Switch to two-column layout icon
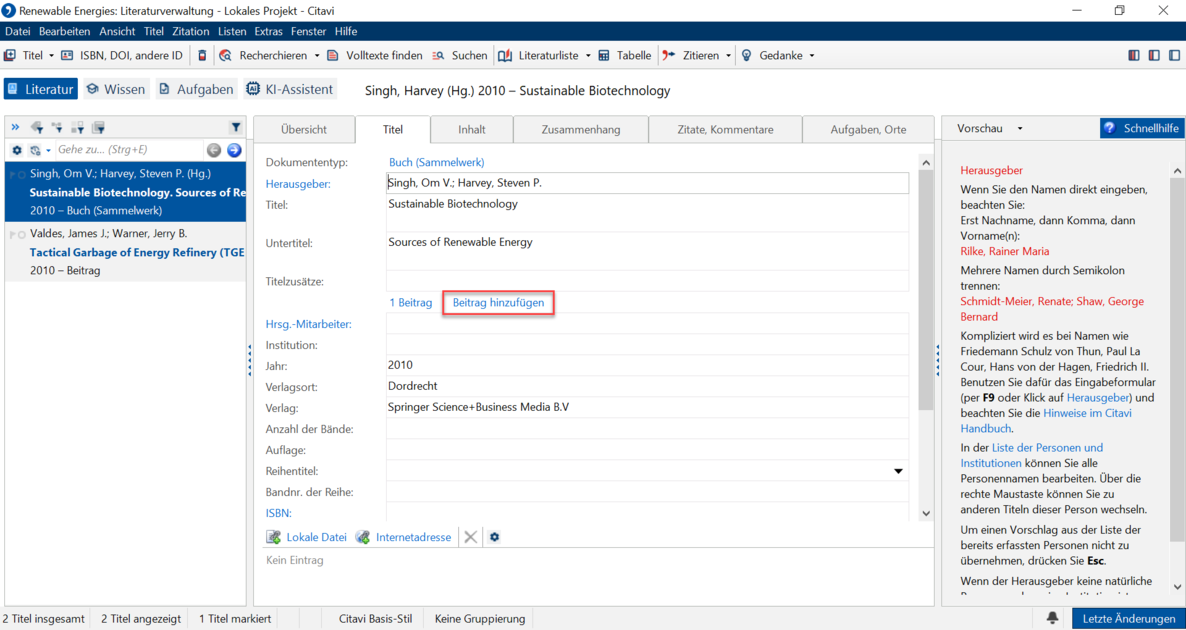Viewport: 1186px width, 630px height. (1153, 55)
